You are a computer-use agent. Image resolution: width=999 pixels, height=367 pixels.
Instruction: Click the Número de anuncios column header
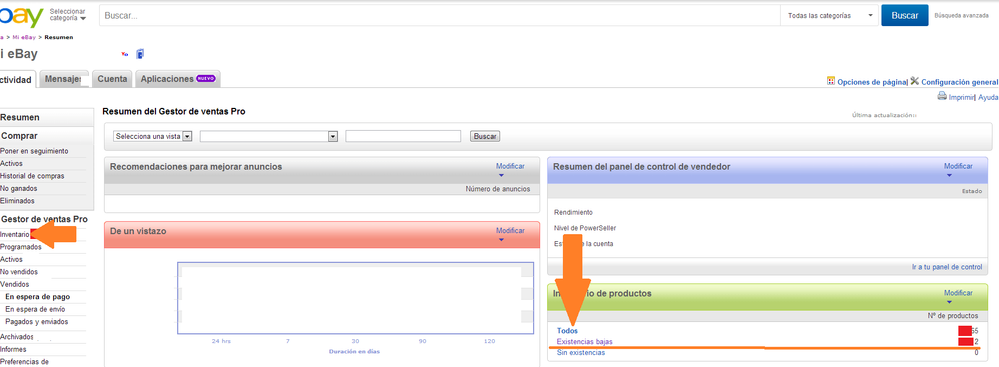pyautogui.click(x=498, y=189)
